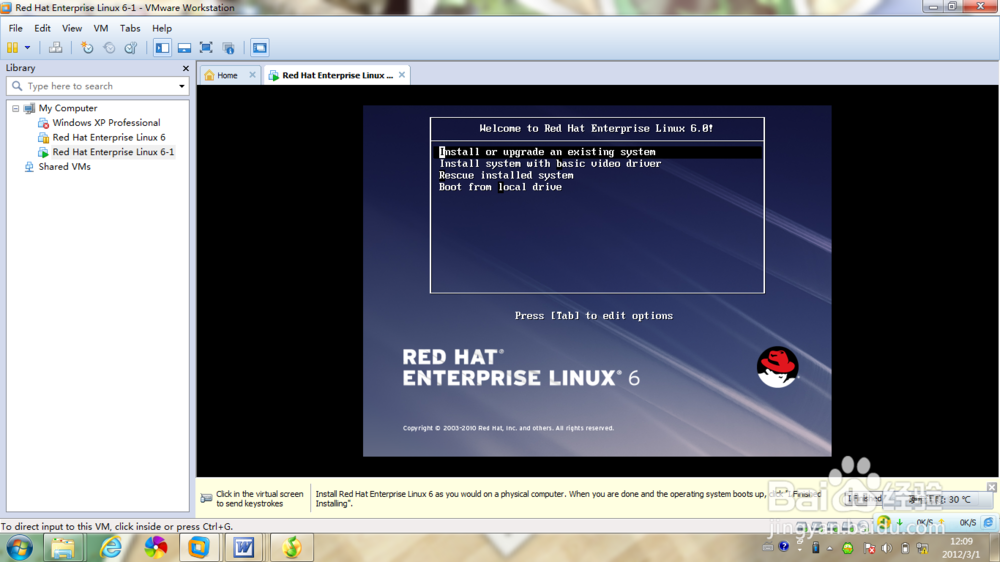Click the Internet Explorer icon in speed widget
Screen dimensions: 1000x562
(x=988, y=522)
